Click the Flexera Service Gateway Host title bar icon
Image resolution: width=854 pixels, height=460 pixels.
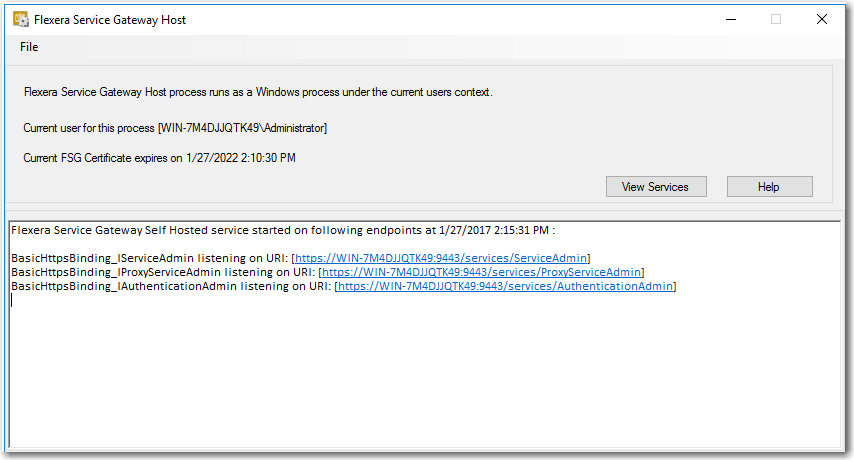(21, 20)
